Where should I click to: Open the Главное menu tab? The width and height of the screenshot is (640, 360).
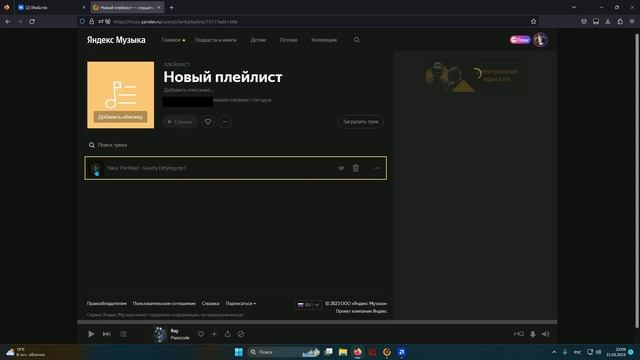pyautogui.click(x=171, y=40)
